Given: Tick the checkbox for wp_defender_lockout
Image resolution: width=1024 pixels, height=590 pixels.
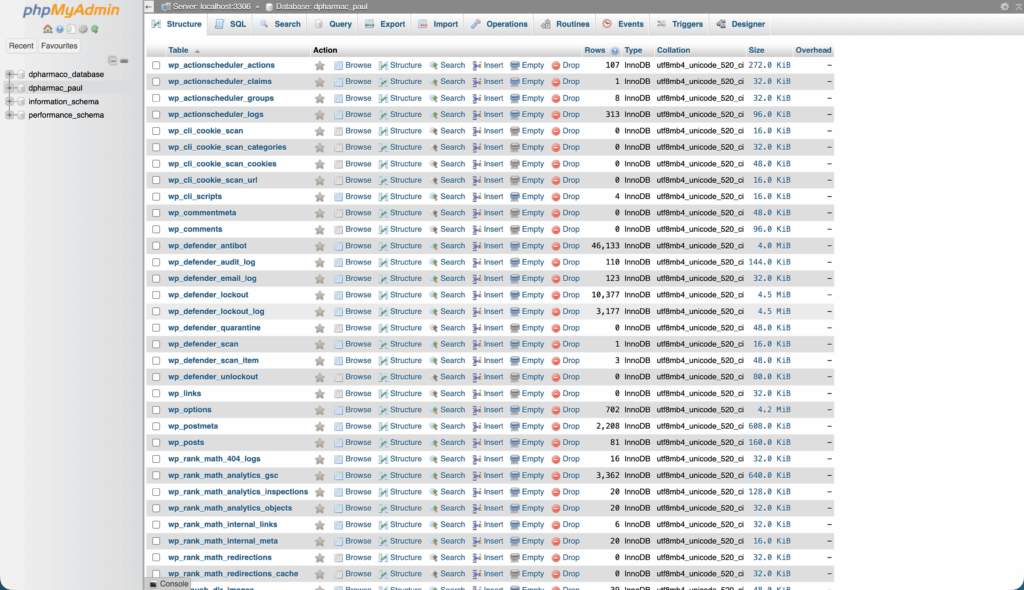Looking at the screenshot, I should 156,295.
